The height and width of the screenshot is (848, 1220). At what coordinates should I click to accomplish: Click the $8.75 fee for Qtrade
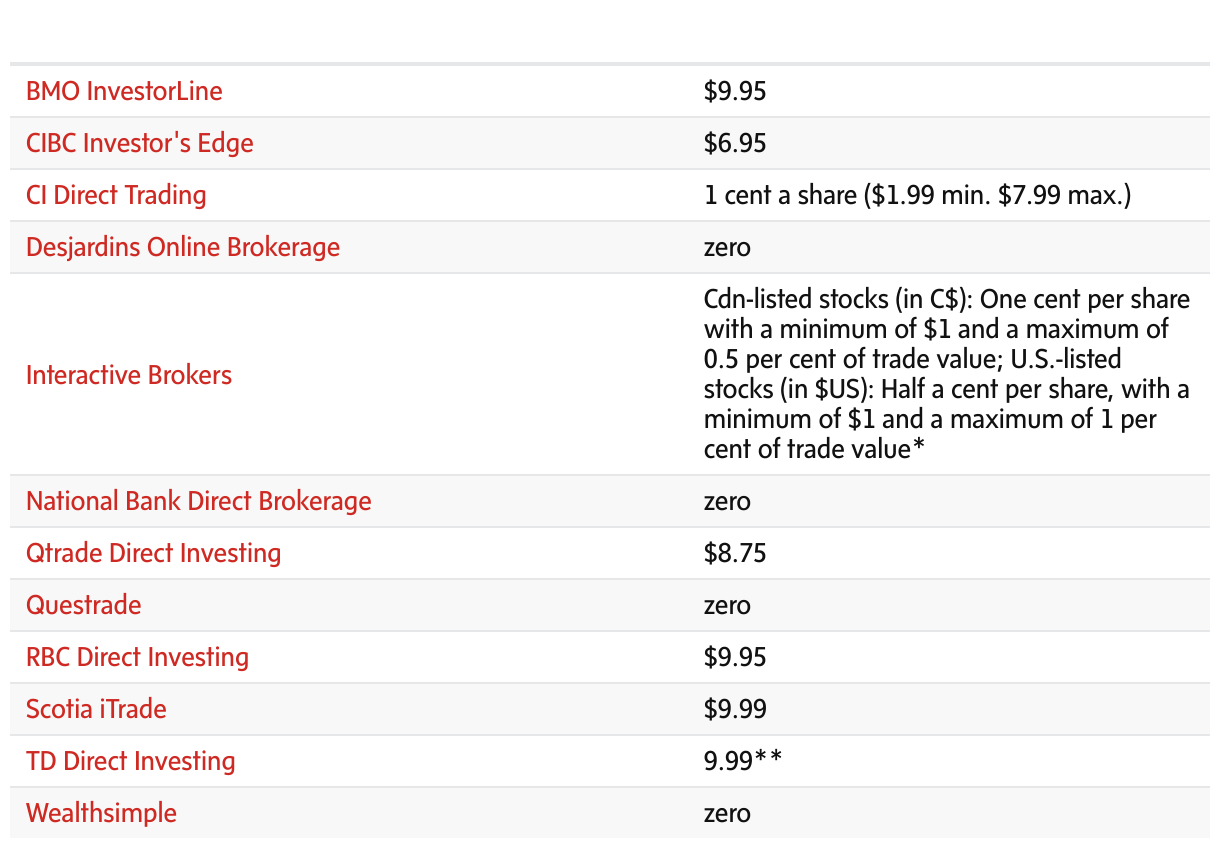tap(735, 553)
